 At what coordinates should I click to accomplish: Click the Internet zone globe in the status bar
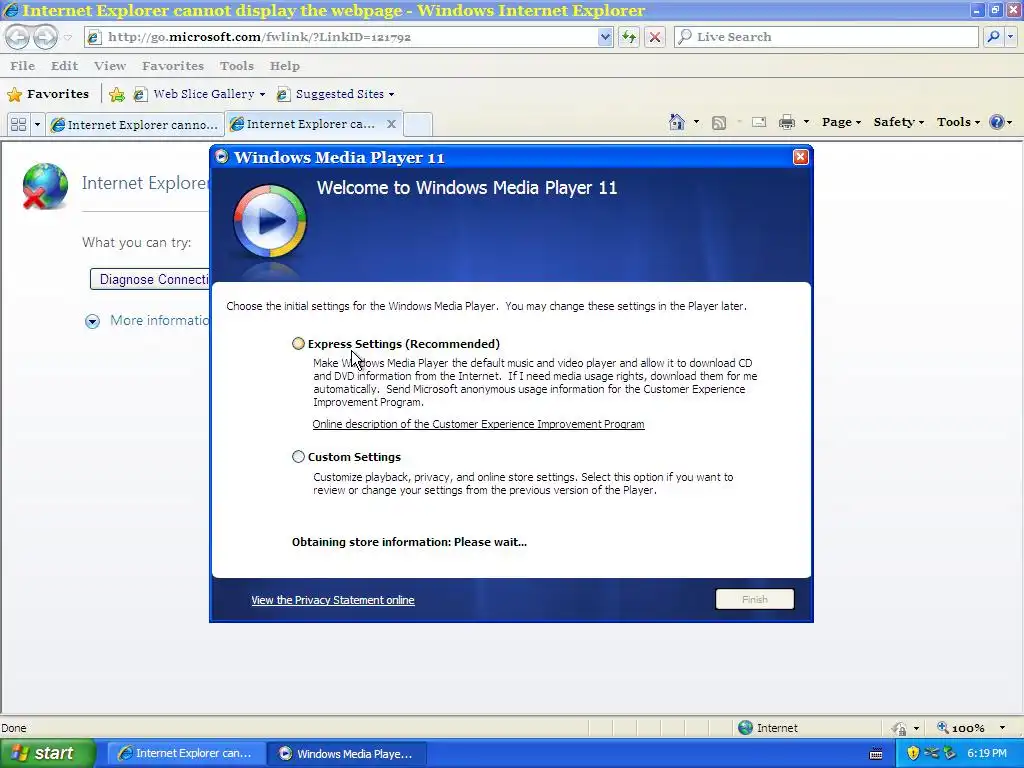point(745,728)
